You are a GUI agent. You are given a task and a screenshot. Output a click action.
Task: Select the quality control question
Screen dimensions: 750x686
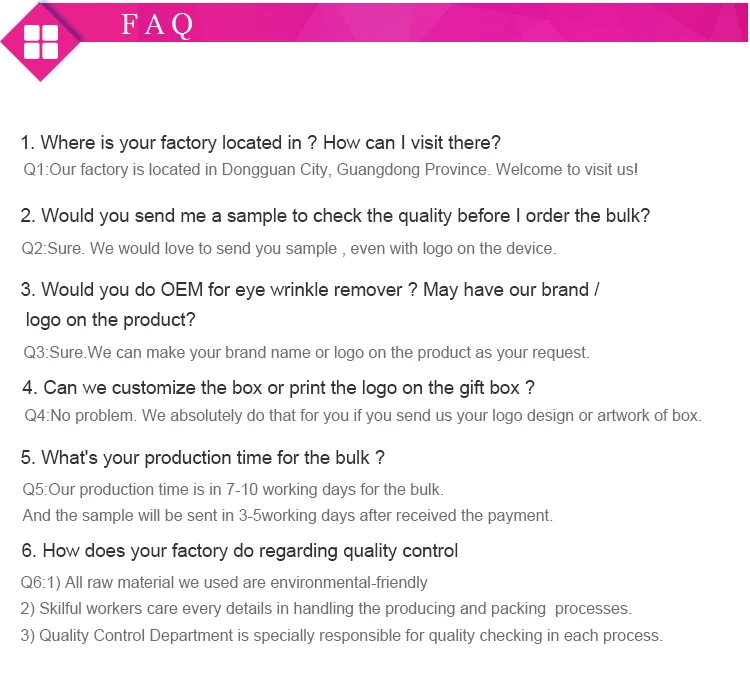point(239,551)
